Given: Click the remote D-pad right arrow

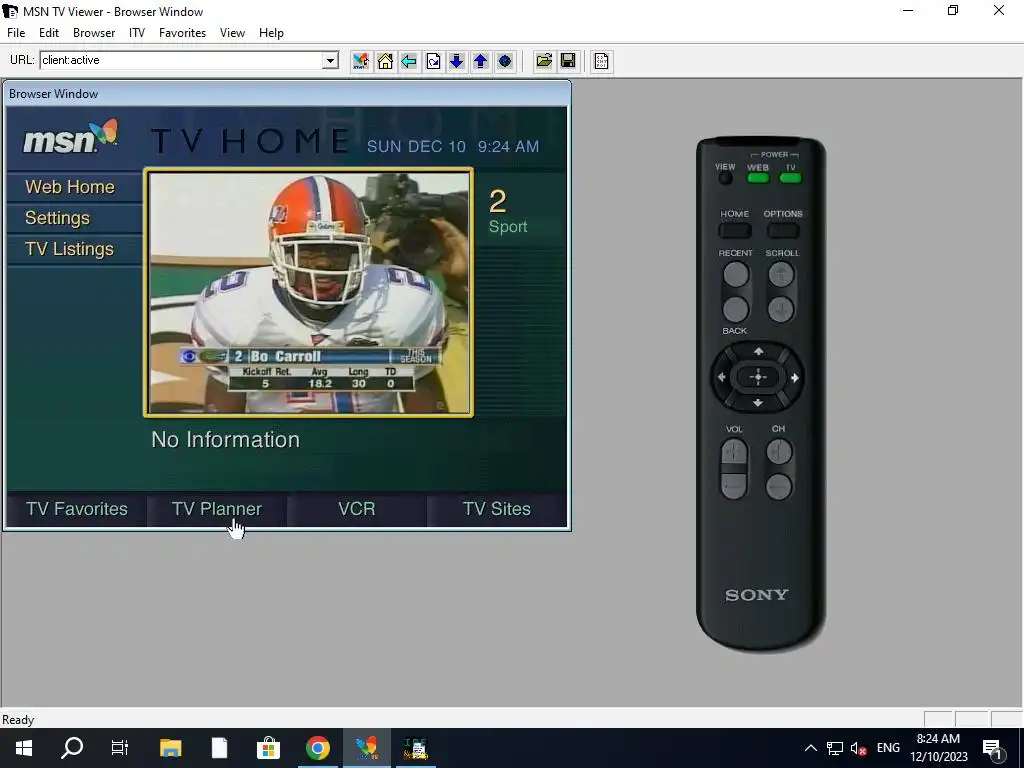Looking at the screenshot, I should [x=795, y=377].
